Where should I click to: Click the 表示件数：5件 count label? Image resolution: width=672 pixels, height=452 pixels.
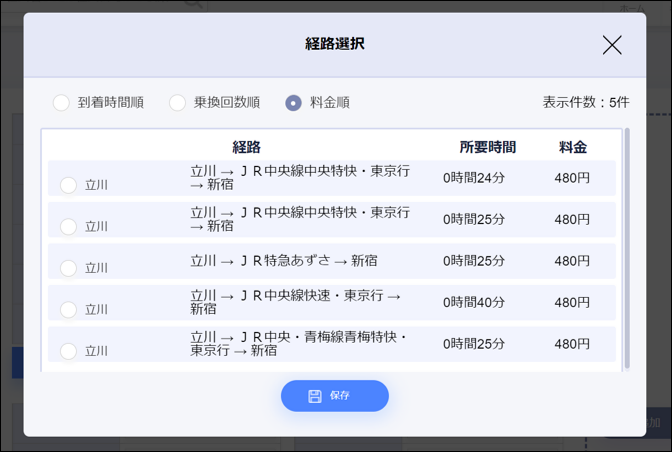click(x=586, y=102)
